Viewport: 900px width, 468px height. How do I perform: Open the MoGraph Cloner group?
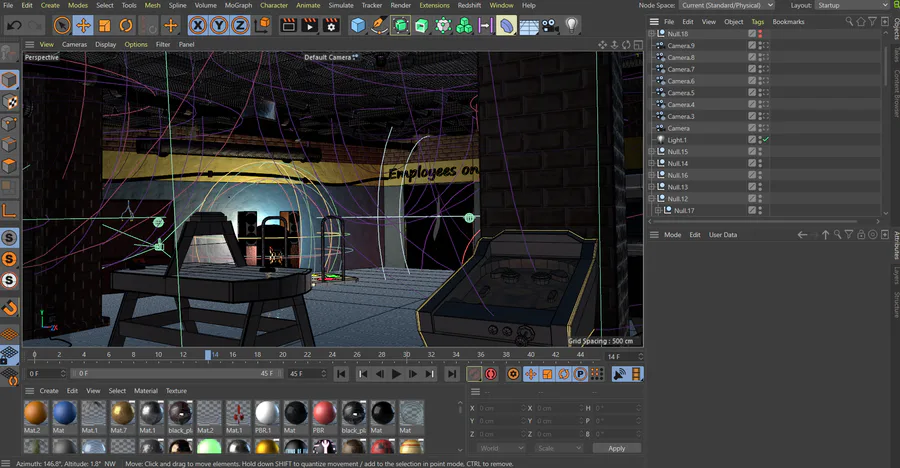click(x=464, y=25)
